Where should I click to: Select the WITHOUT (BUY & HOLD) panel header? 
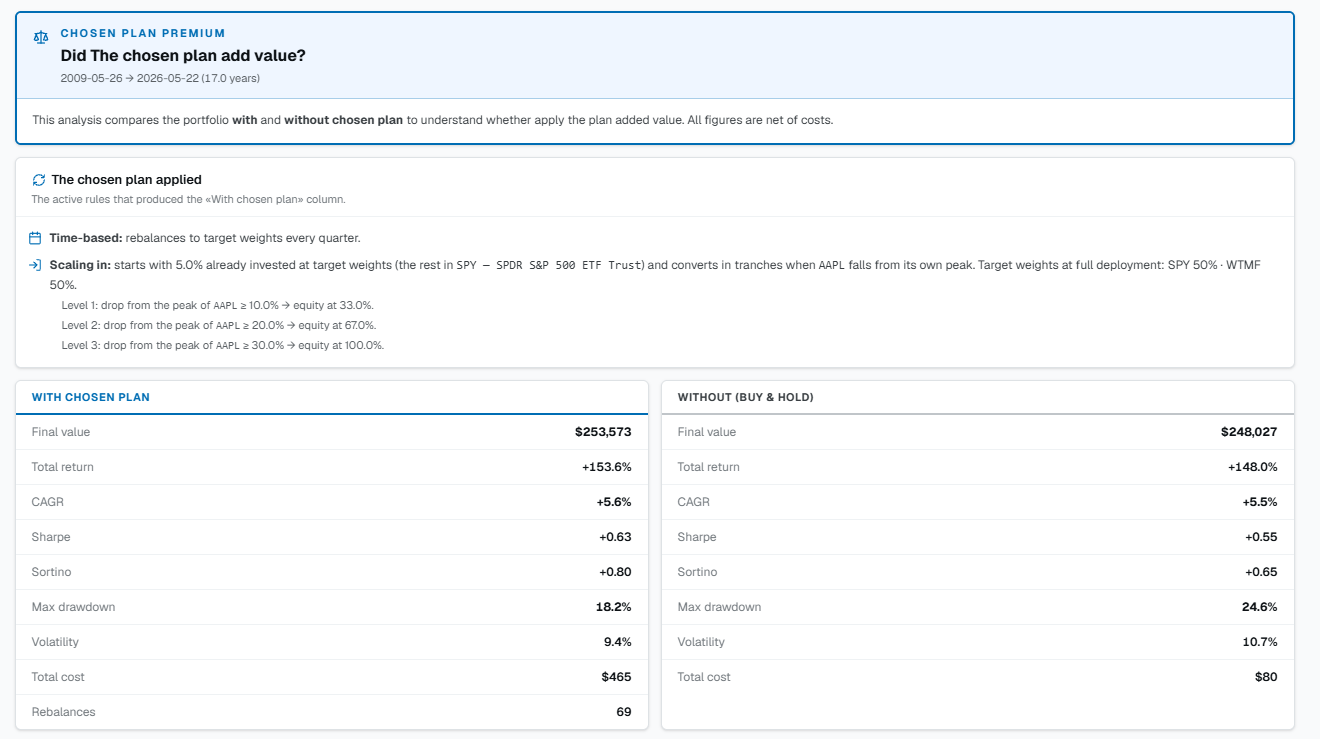point(977,397)
